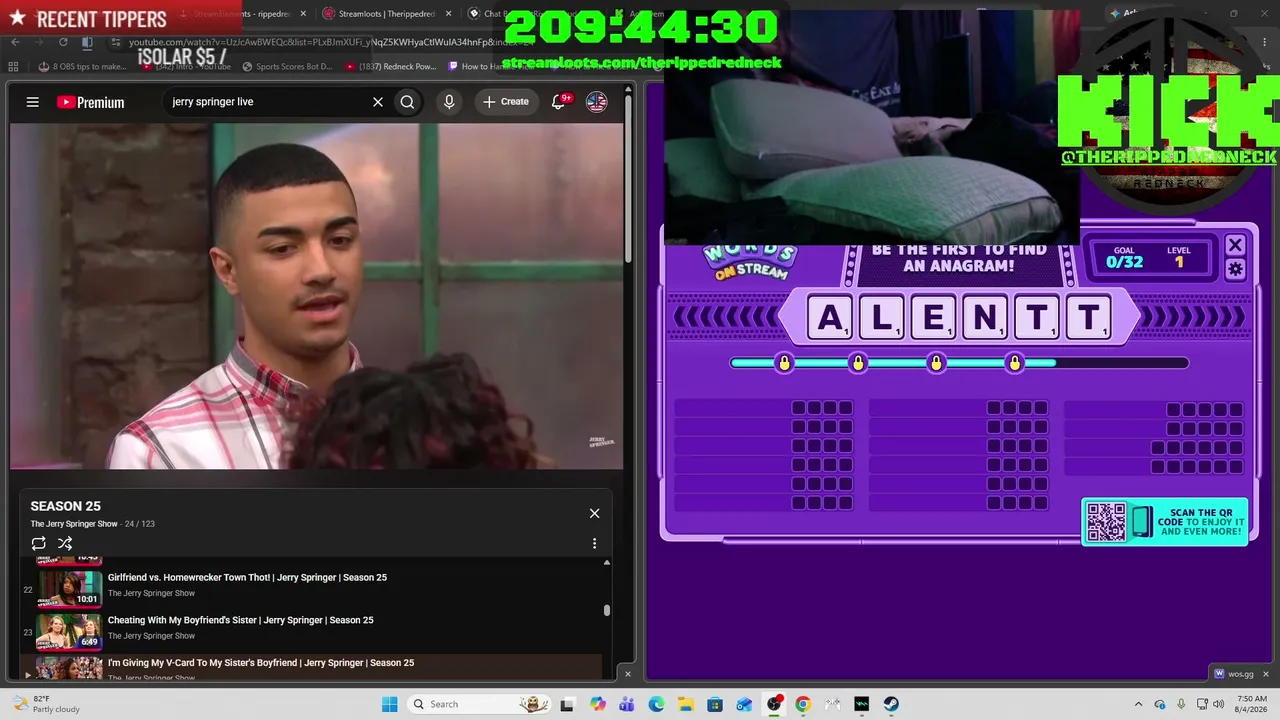Image resolution: width=1280 pixels, height=720 pixels.
Task: Open the YouTube account avatar menu
Action: (x=596, y=102)
